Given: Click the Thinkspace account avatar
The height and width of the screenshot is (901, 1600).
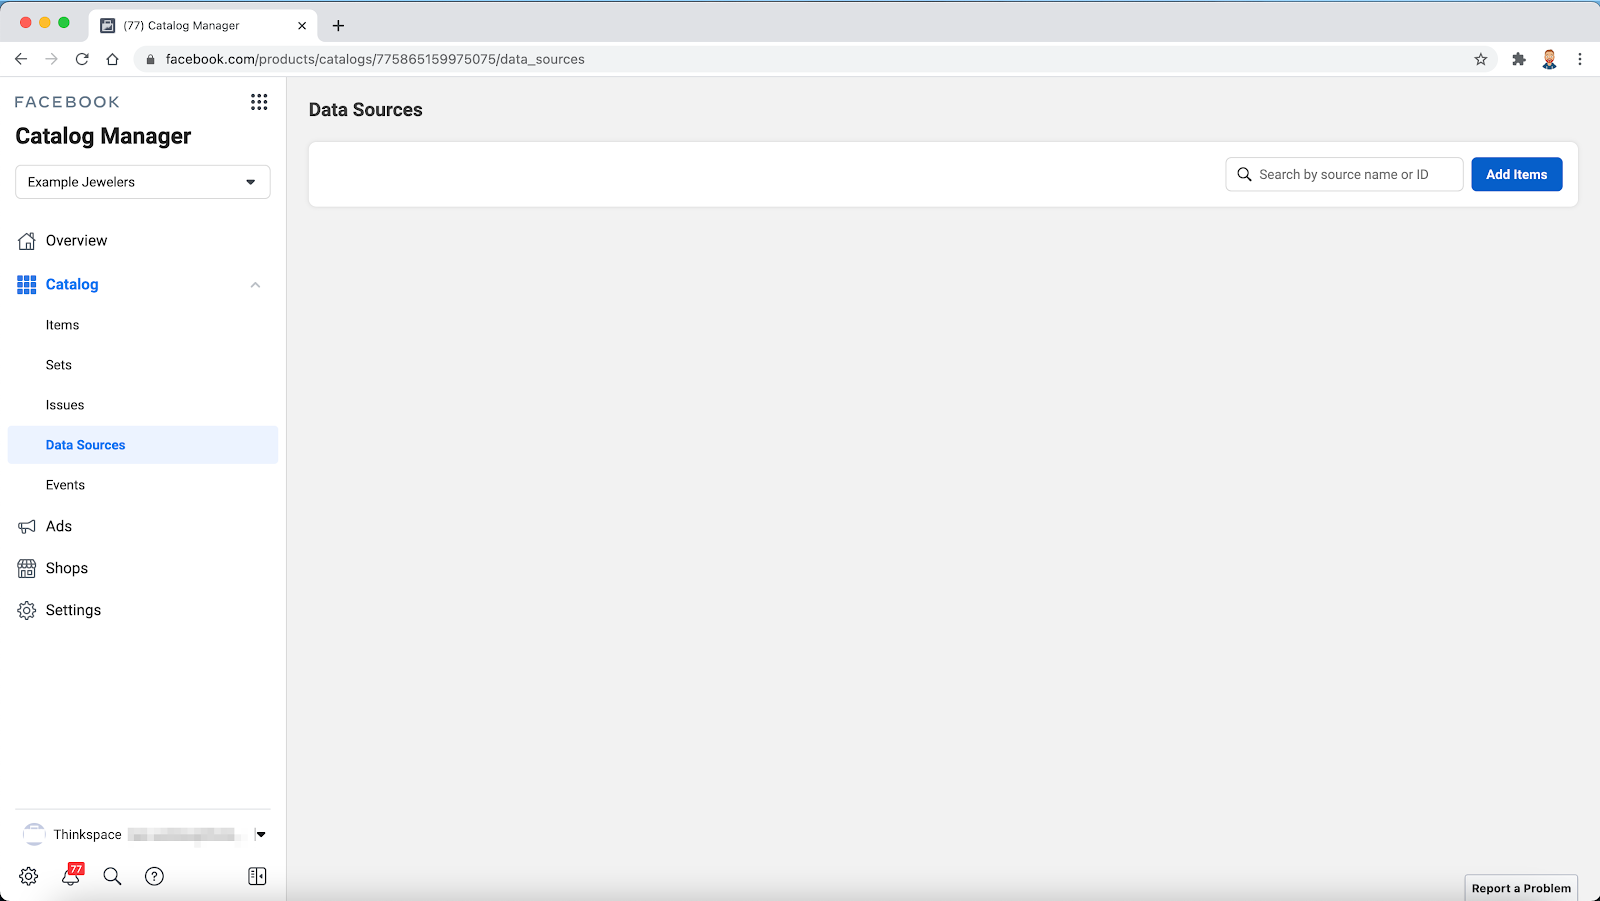Looking at the screenshot, I should tap(34, 834).
